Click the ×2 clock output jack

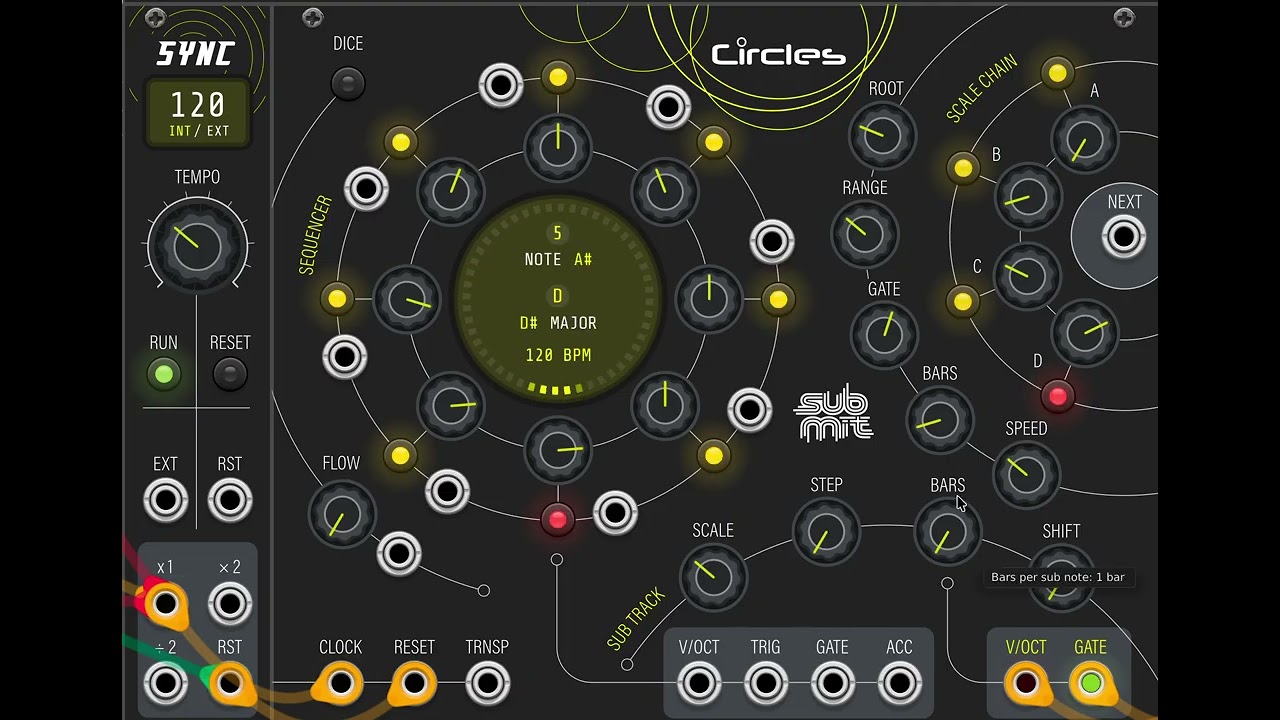point(230,604)
